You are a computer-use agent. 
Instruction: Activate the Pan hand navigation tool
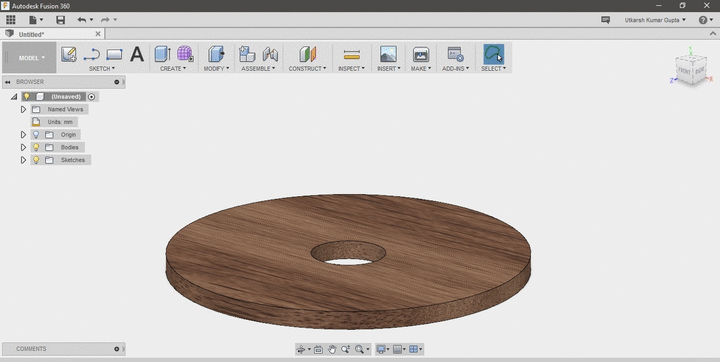pos(332,350)
